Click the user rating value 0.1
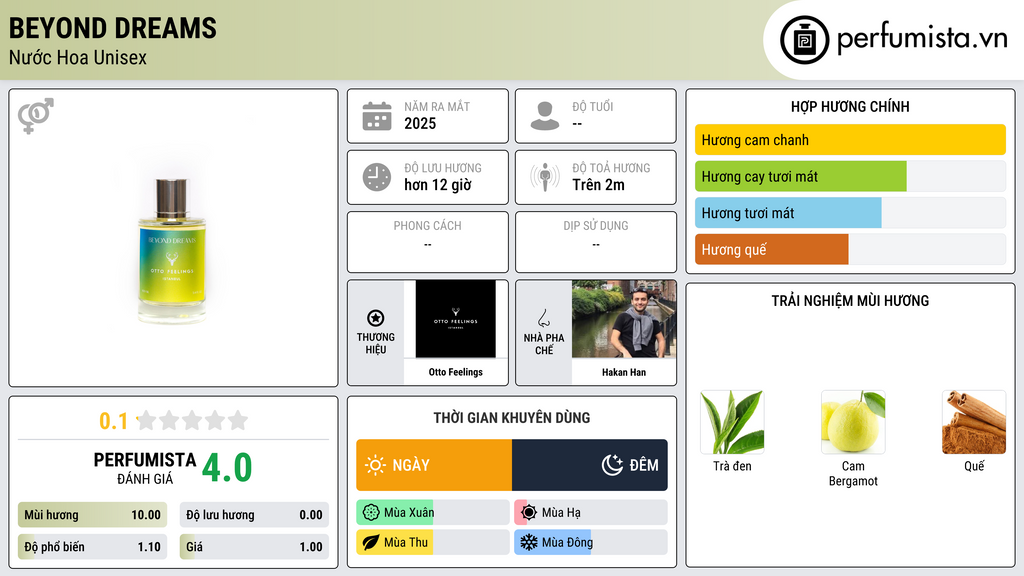Image resolution: width=1024 pixels, height=576 pixels. (x=114, y=421)
